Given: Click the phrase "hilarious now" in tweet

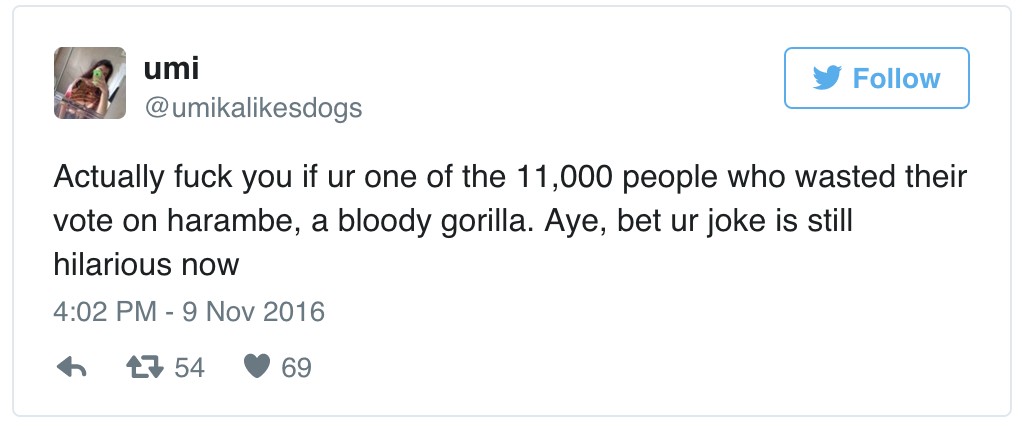Looking at the screenshot, I should (146, 265).
